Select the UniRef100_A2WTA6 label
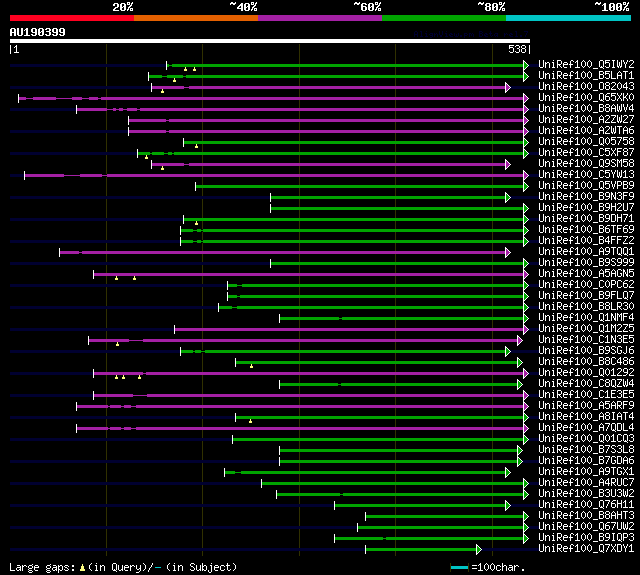The width and height of the screenshot is (640, 575). click(x=586, y=131)
